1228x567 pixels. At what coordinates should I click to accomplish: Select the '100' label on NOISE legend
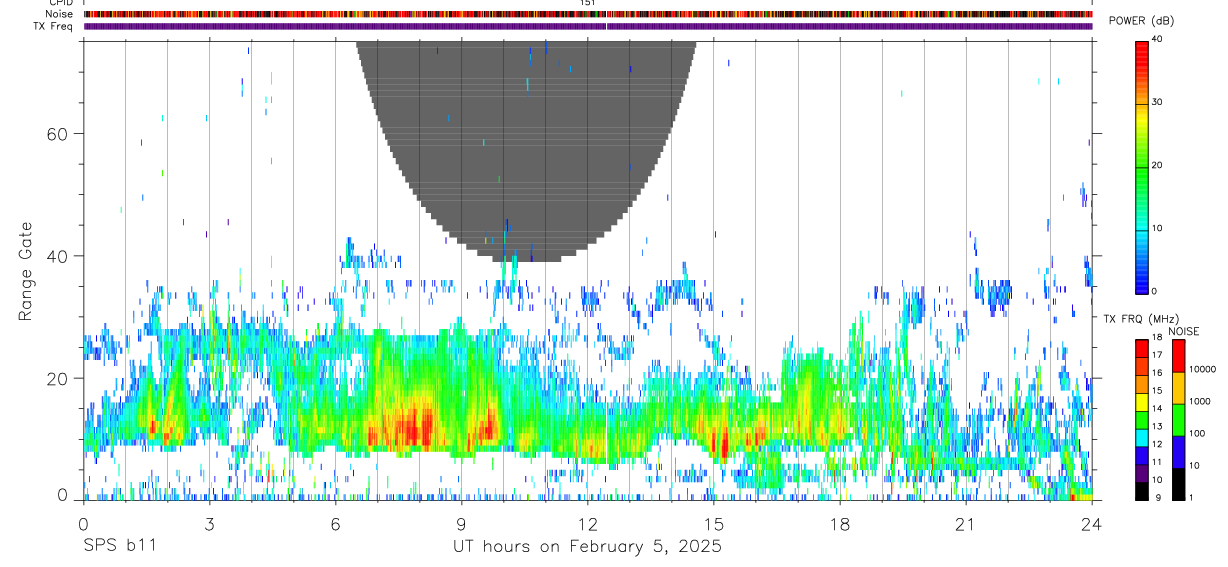pyautogui.click(x=1198, y=434)
